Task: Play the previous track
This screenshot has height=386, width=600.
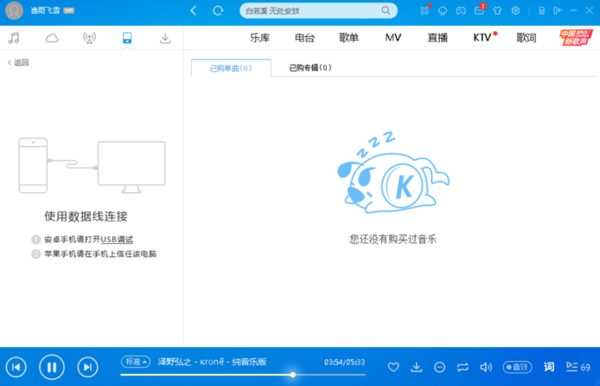Action: [x=16, y=367]
